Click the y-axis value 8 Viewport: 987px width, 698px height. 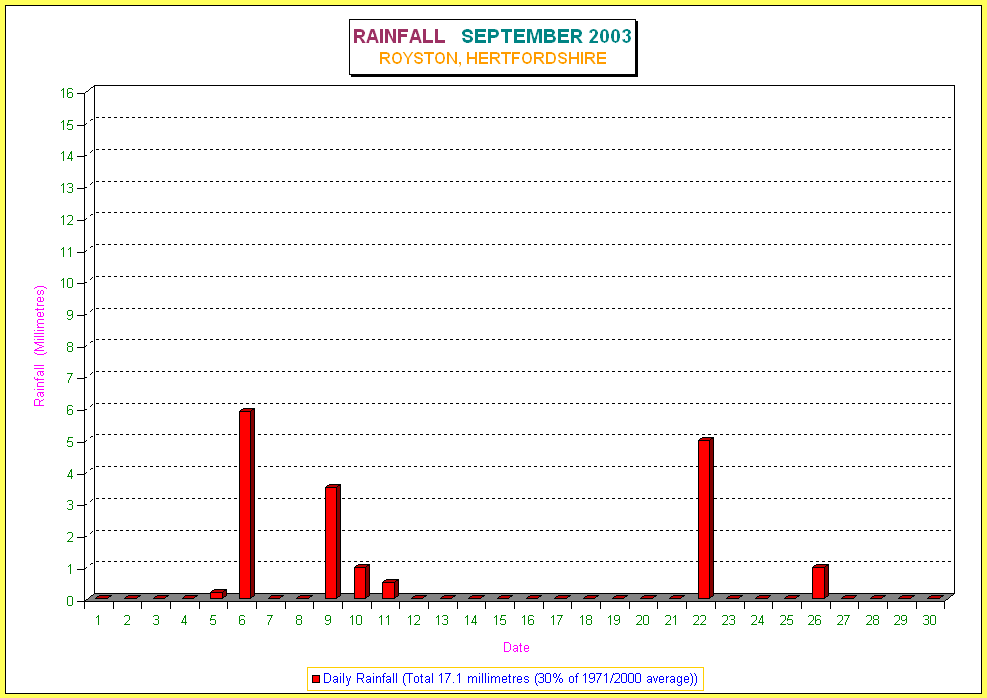[x=70, y=347]
